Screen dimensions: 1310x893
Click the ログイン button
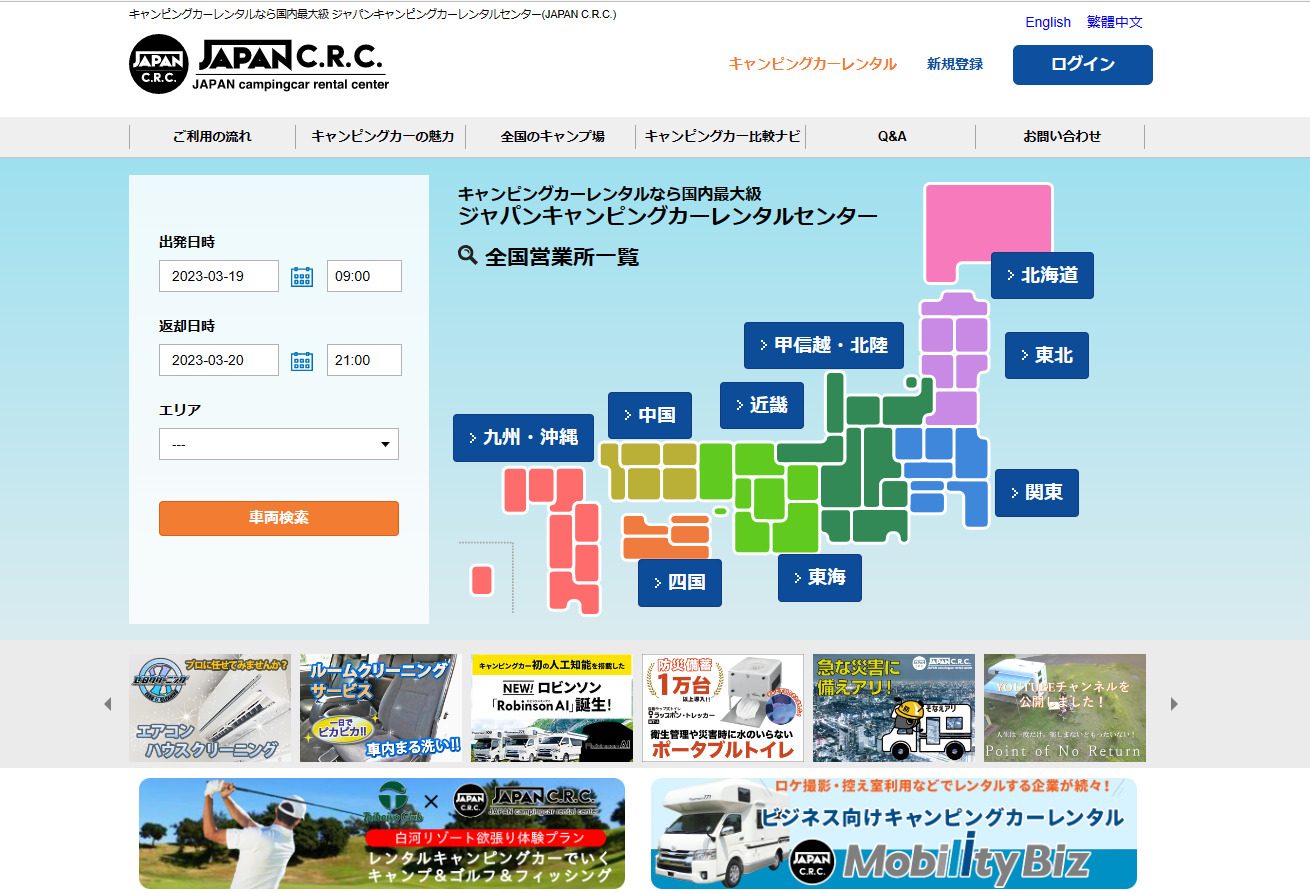[x=1083, y=65]
